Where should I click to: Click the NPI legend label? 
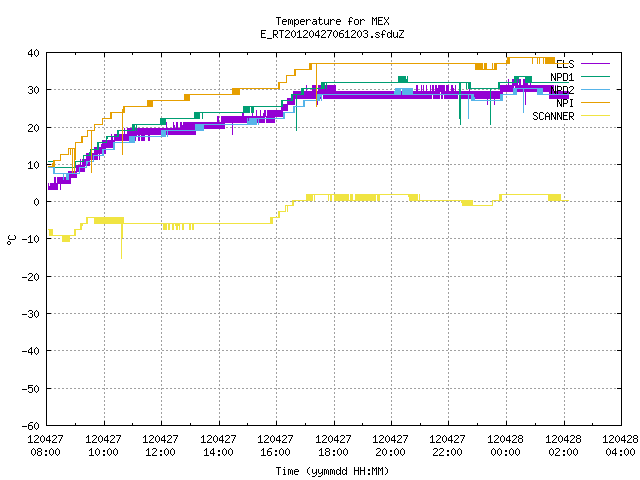point(565,103)
